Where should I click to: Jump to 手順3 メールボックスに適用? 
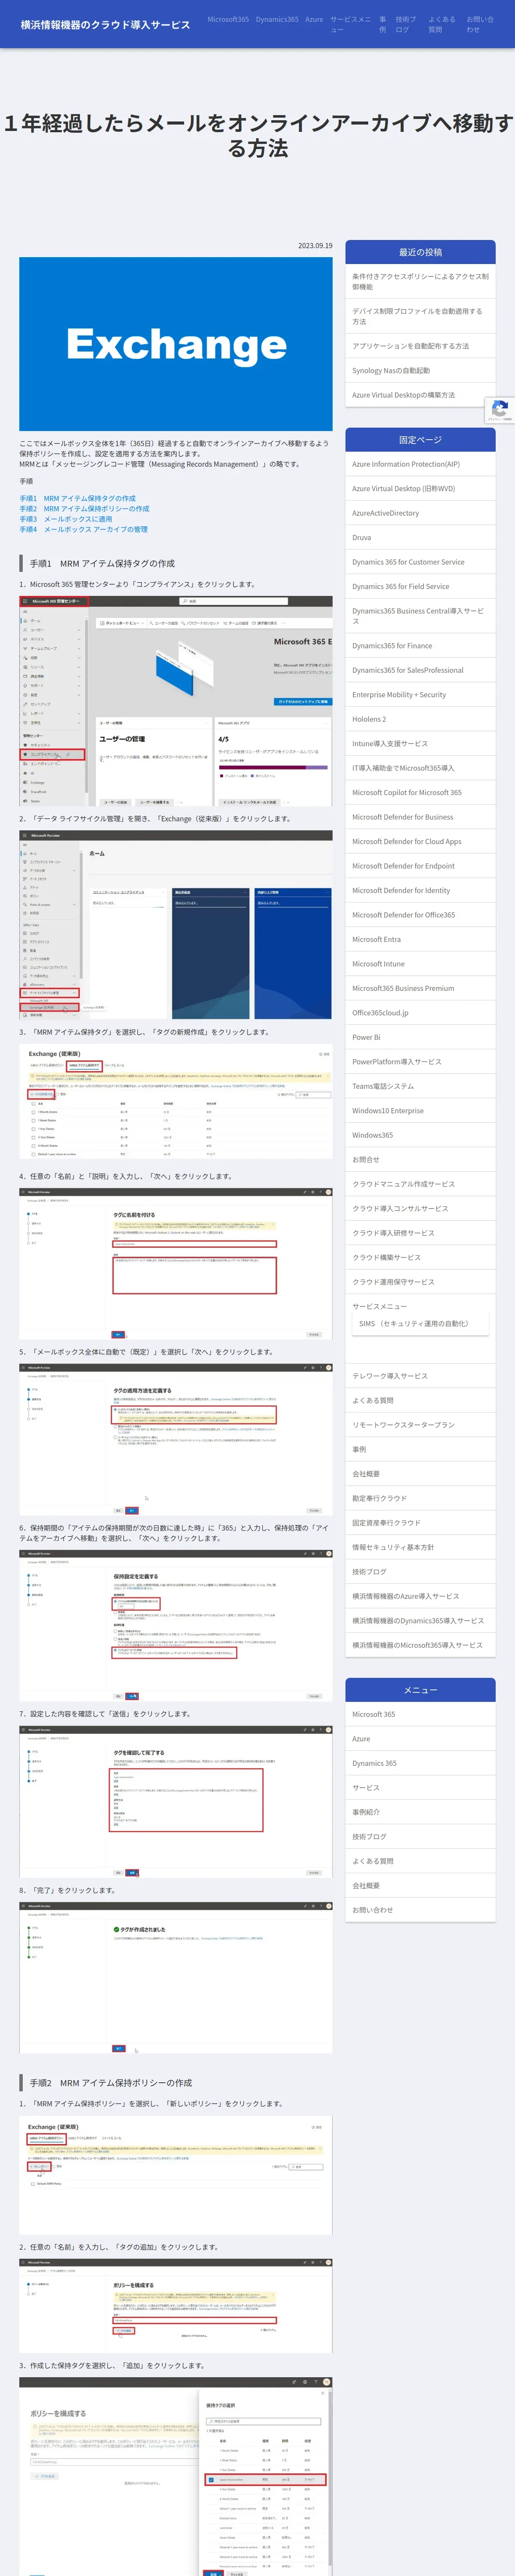[x=66, y=519]
